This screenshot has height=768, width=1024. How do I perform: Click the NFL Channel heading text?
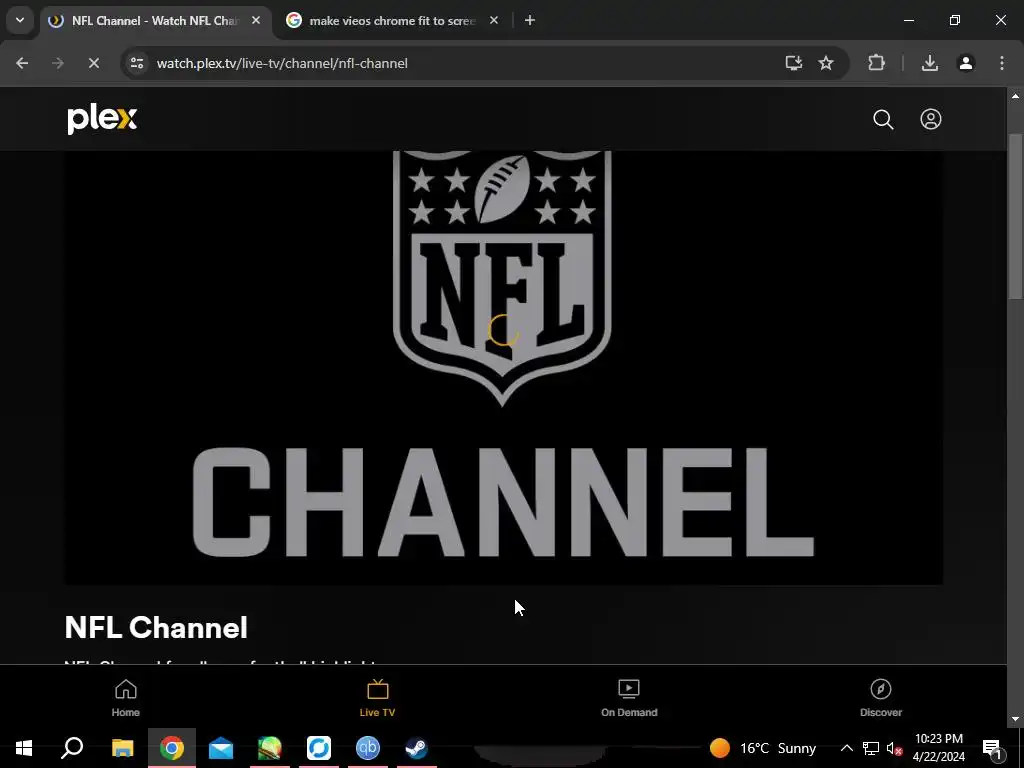point(156,628)
